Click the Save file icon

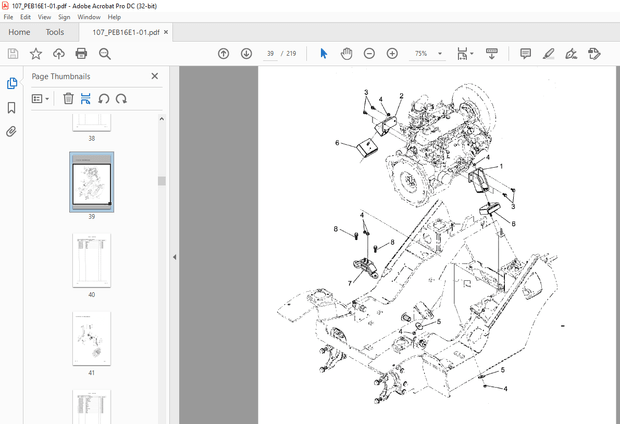coord(13,54)
